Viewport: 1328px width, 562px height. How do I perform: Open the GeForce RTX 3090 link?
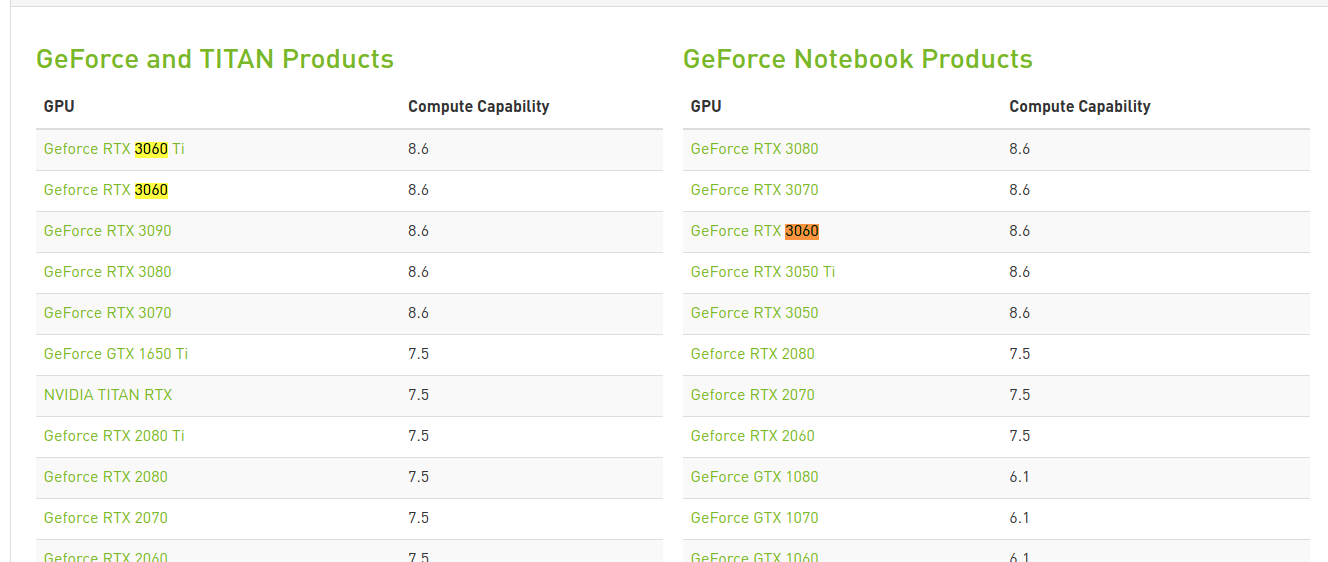(x=108, y=231)
